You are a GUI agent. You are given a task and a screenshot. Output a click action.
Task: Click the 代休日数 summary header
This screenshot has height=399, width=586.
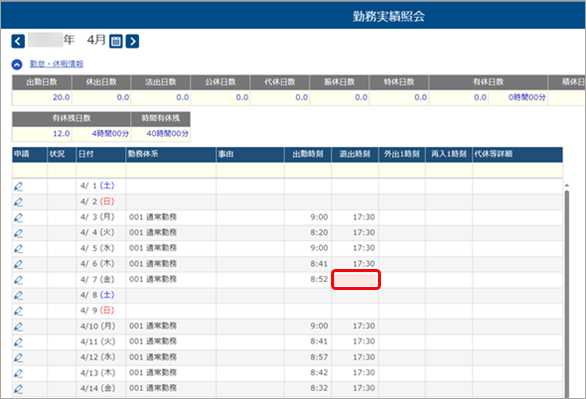click(x=280, y=82)
